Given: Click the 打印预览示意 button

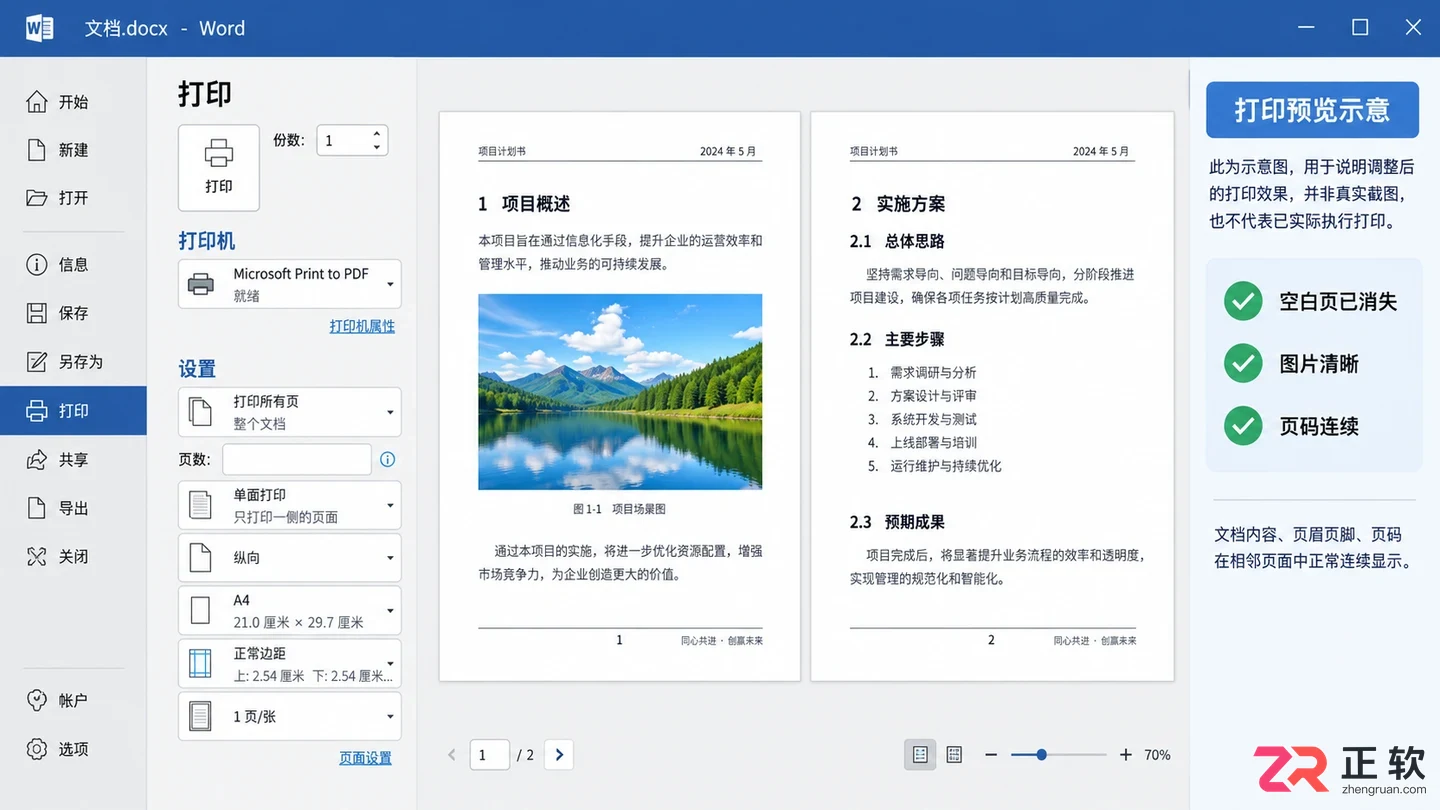Looking at the screenshot, I should point(1312,110).
